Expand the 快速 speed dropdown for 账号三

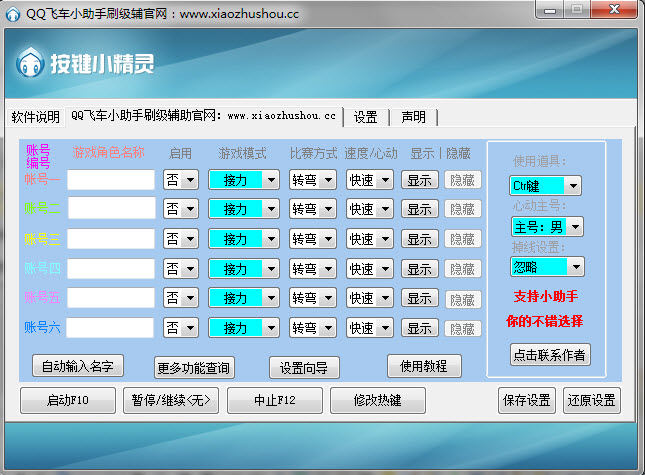[x=370, y=239]
